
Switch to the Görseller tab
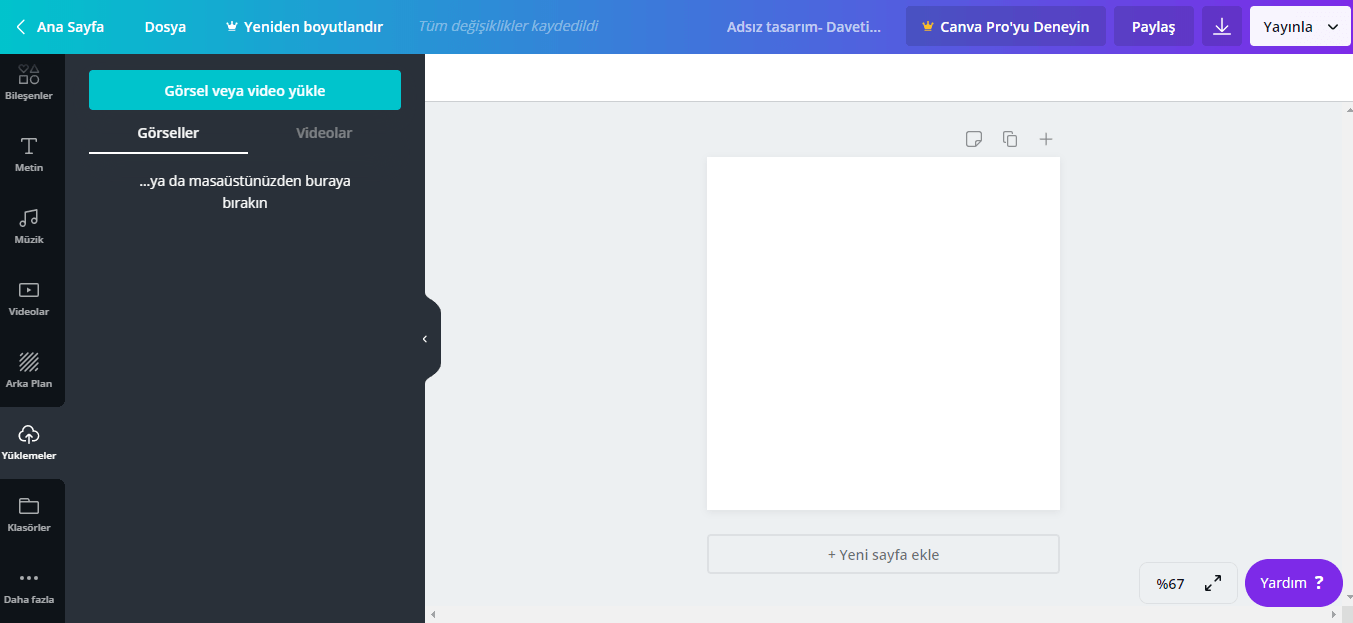click(168, 133)
